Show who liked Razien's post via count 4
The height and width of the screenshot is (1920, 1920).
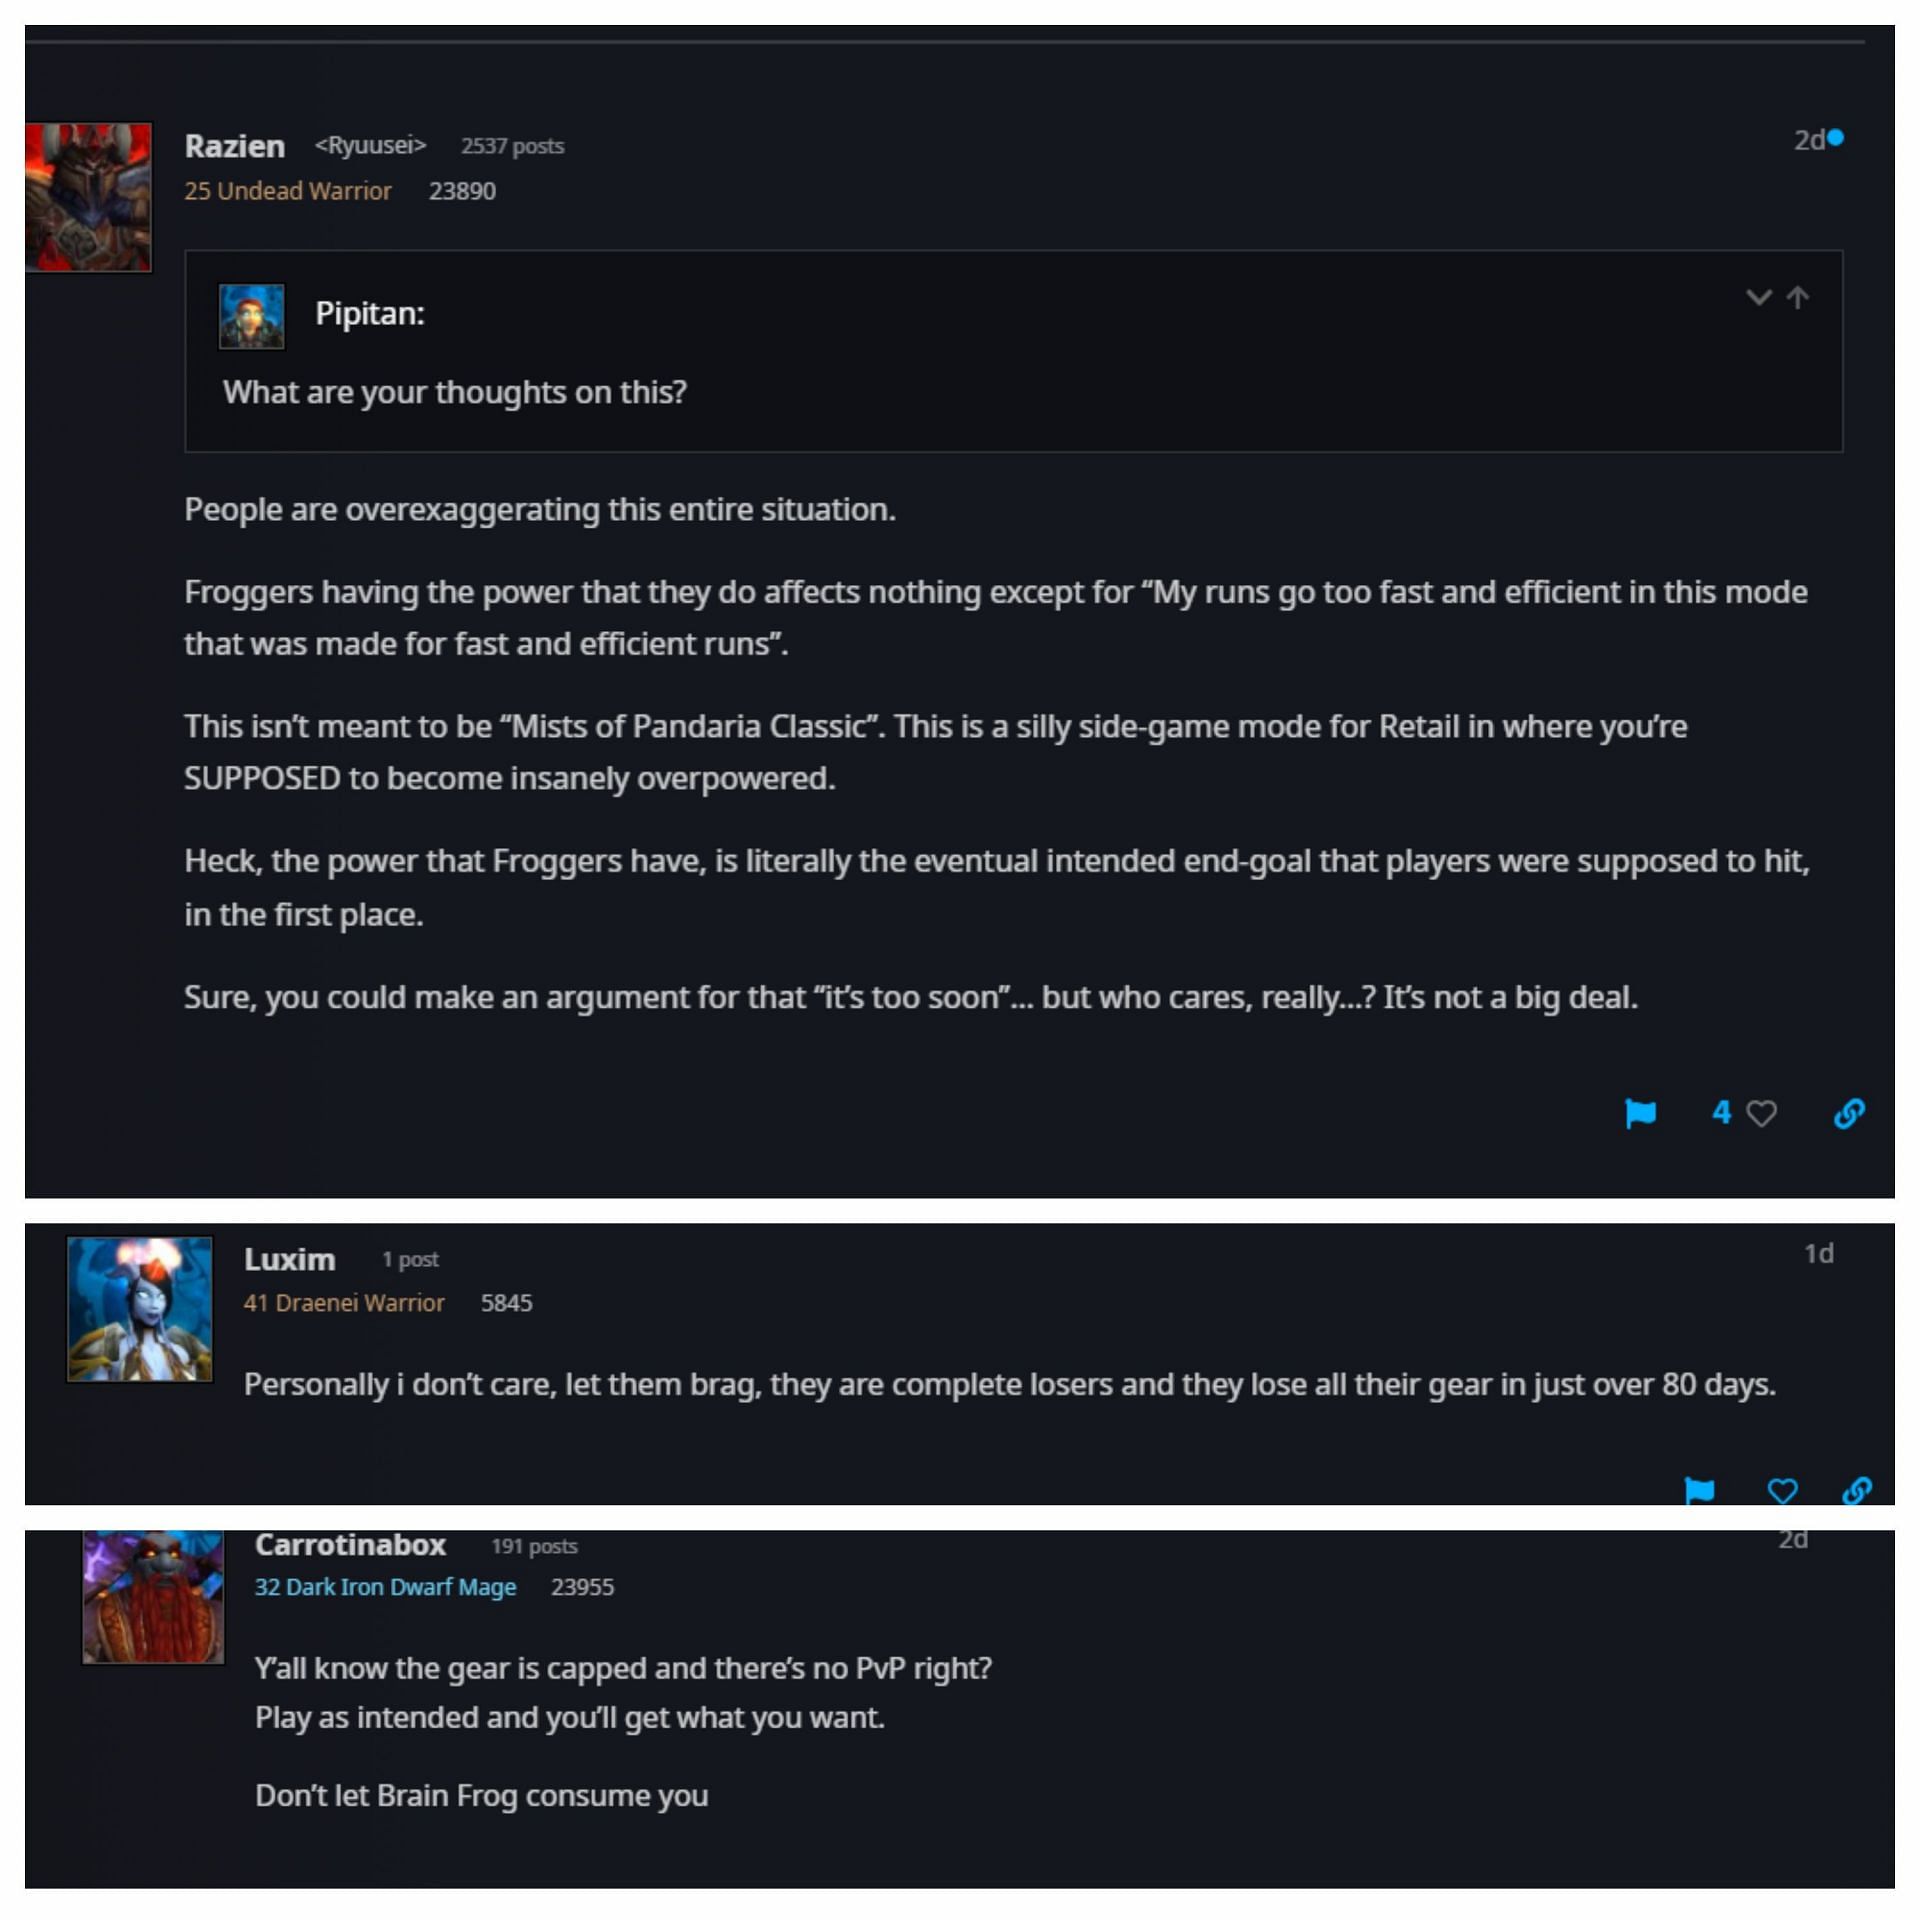(1721, 1112)
